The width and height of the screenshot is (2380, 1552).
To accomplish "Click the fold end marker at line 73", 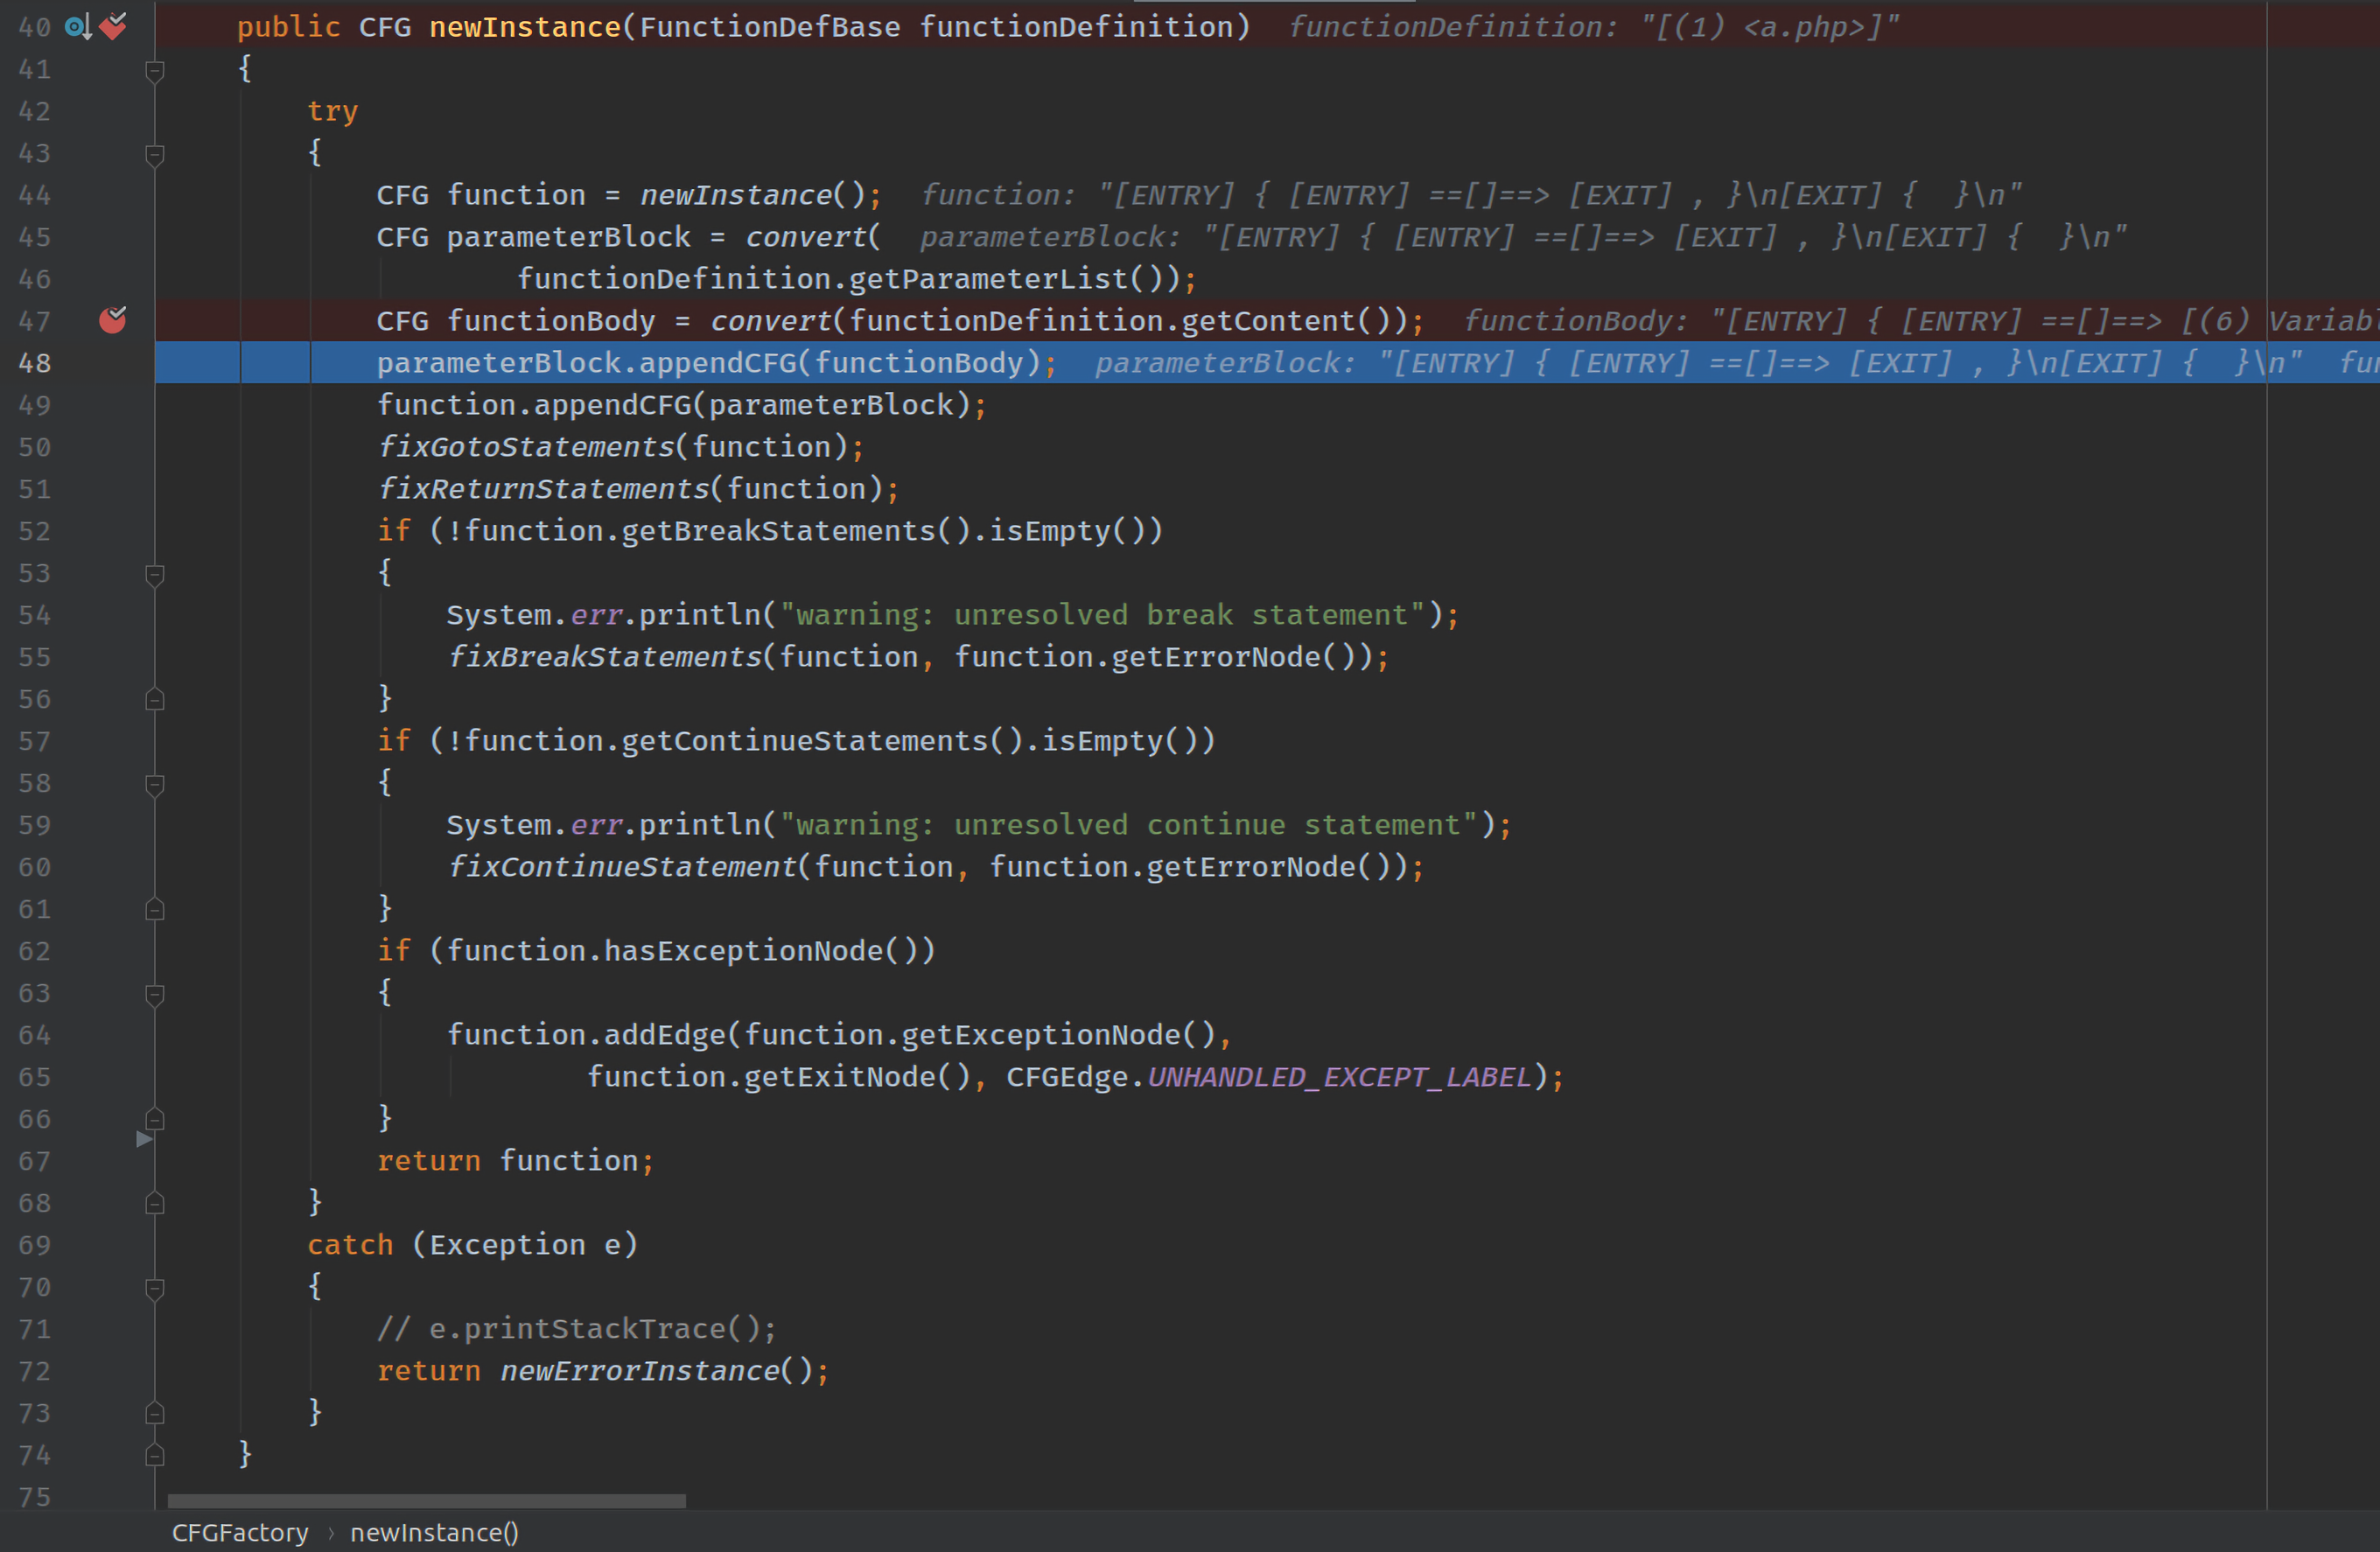I will click(154, 1413).
